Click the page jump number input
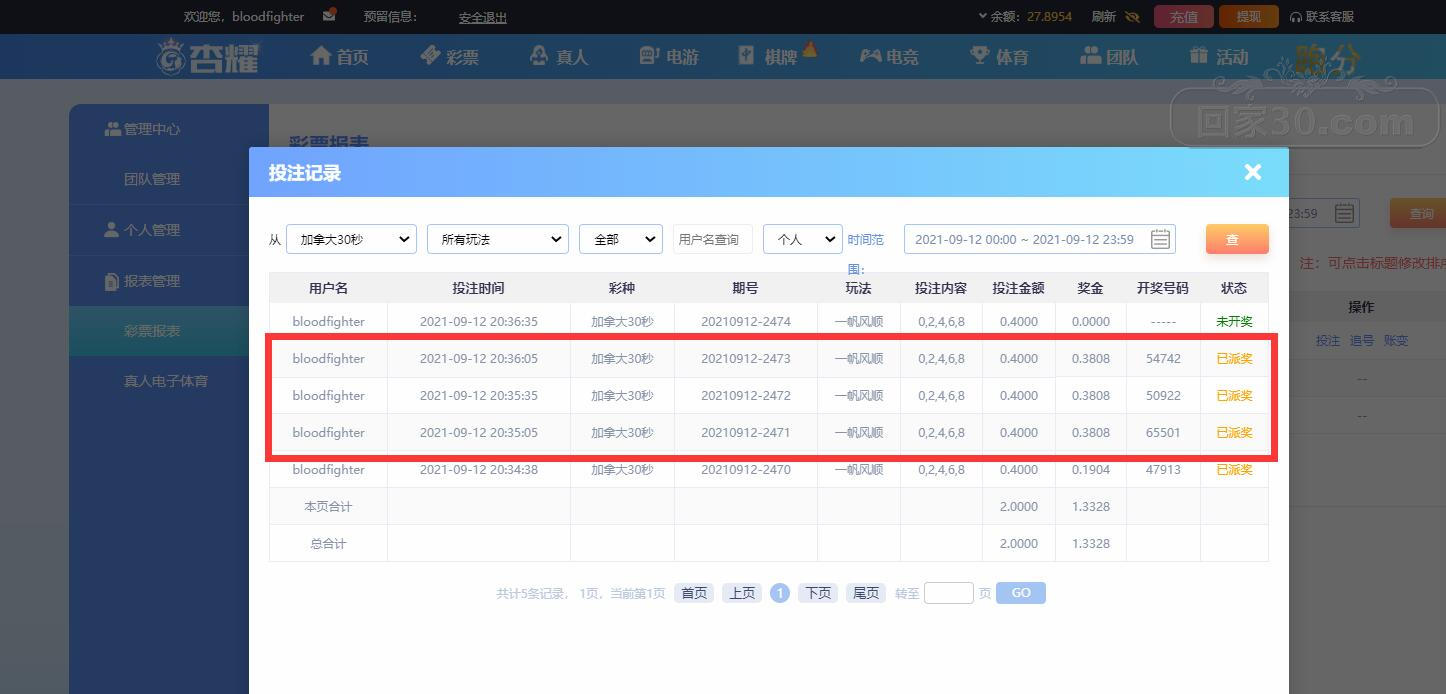 (949, 593)
